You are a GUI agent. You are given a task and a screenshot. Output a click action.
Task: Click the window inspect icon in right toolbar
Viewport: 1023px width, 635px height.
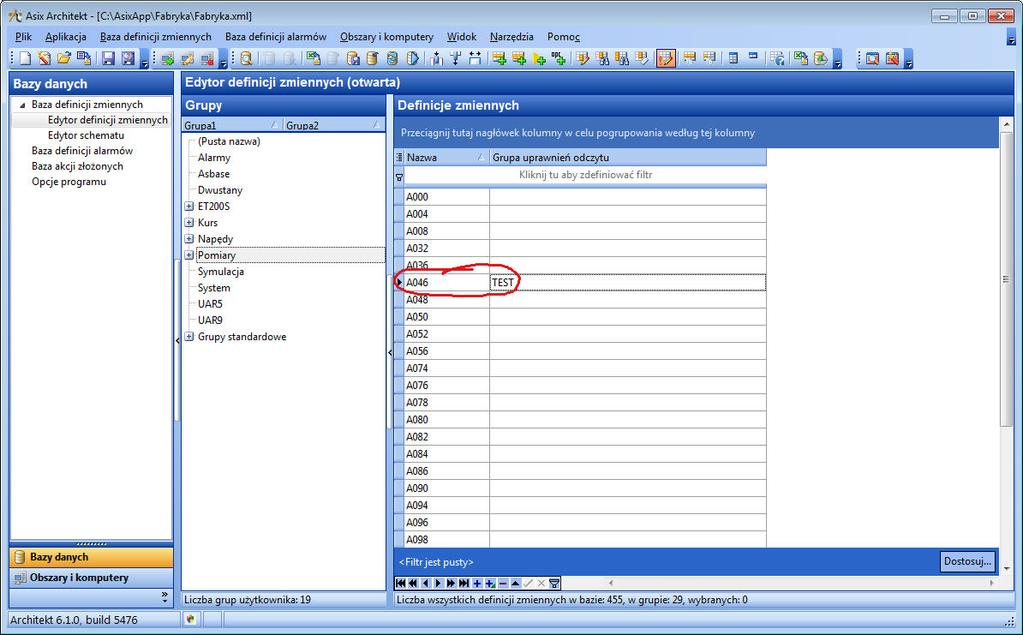point(872,58)
